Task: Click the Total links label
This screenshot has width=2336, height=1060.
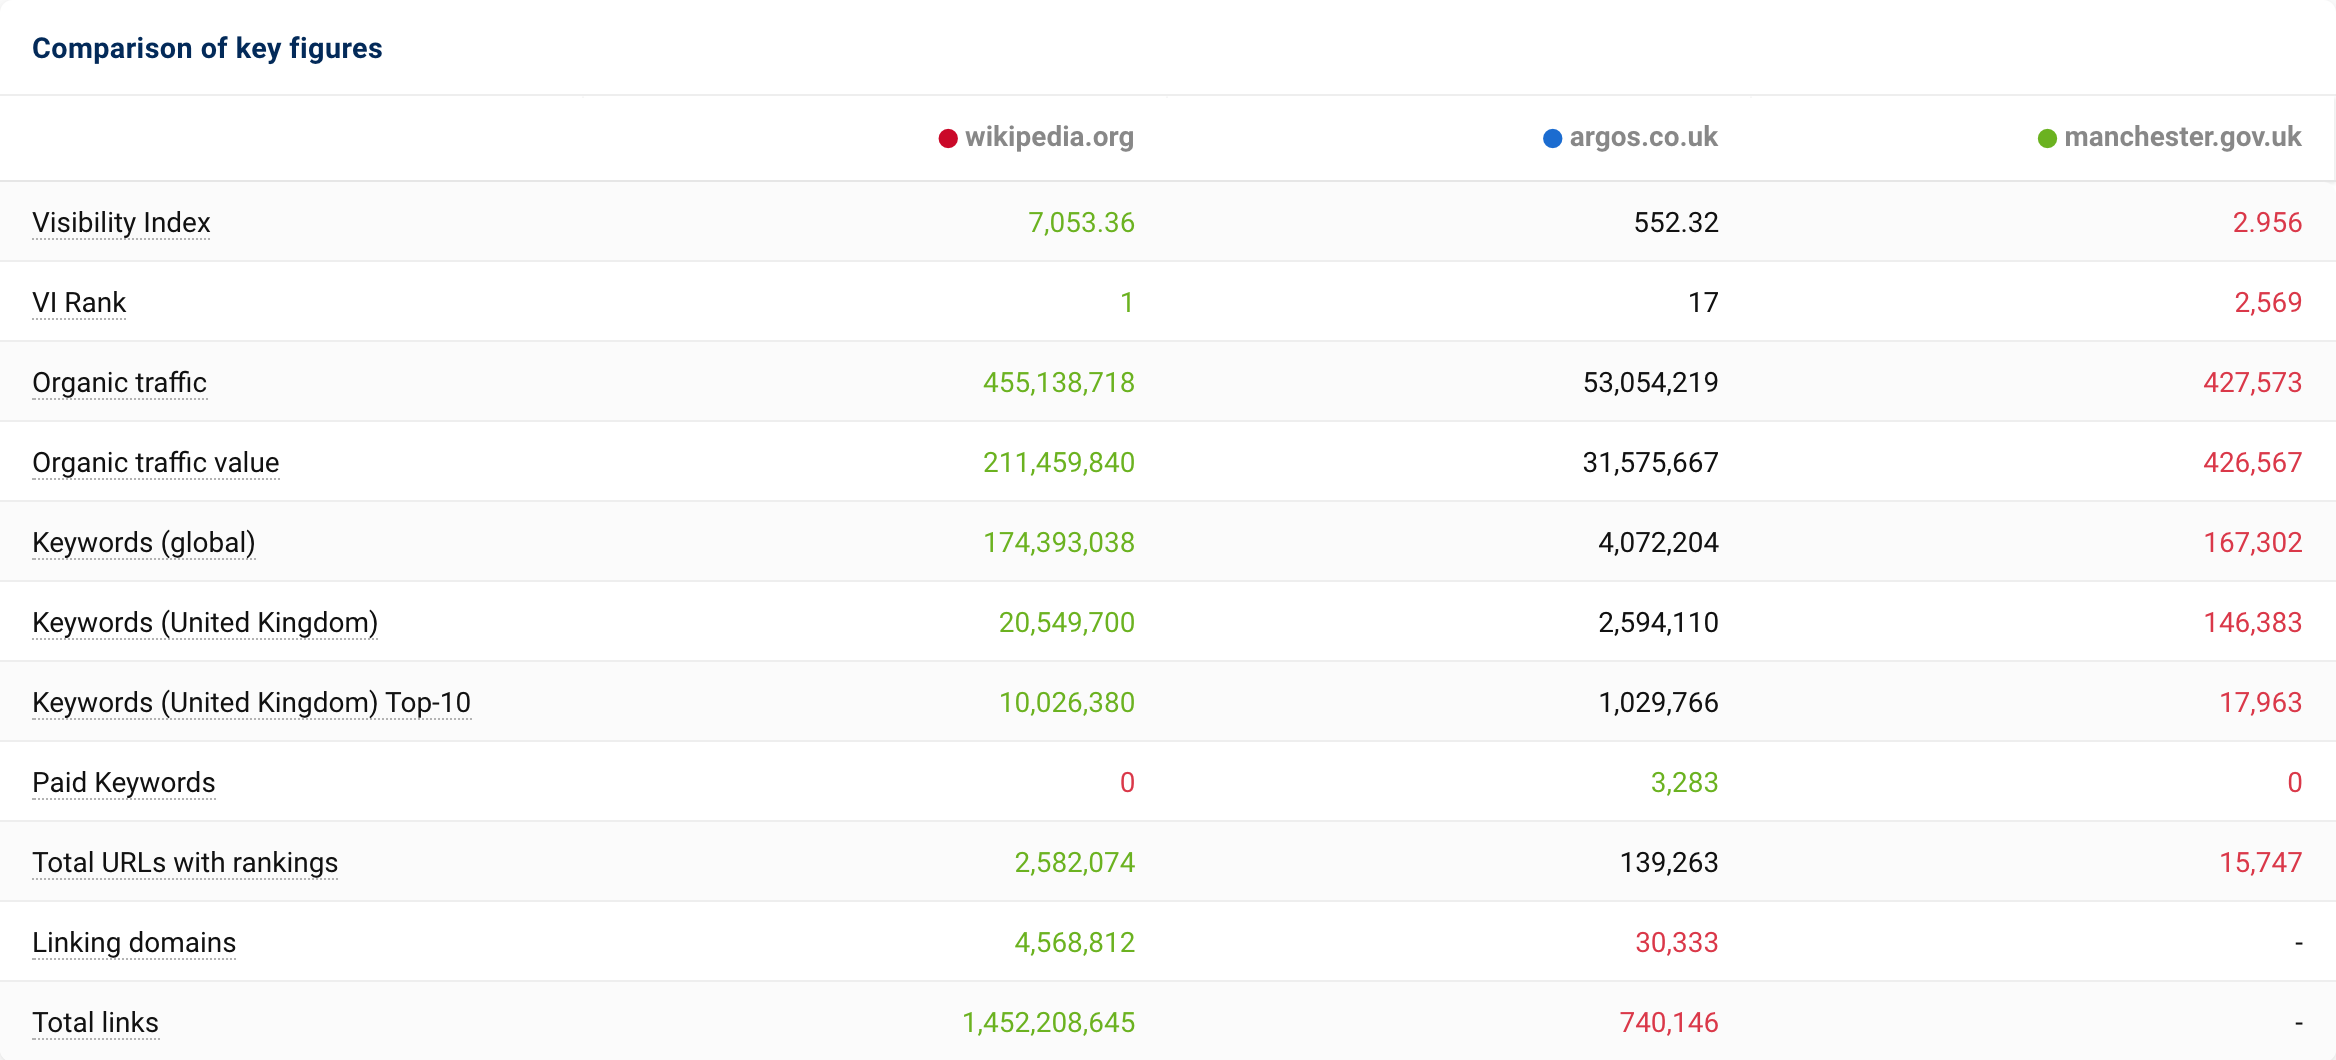Action: click(95, 1022)
